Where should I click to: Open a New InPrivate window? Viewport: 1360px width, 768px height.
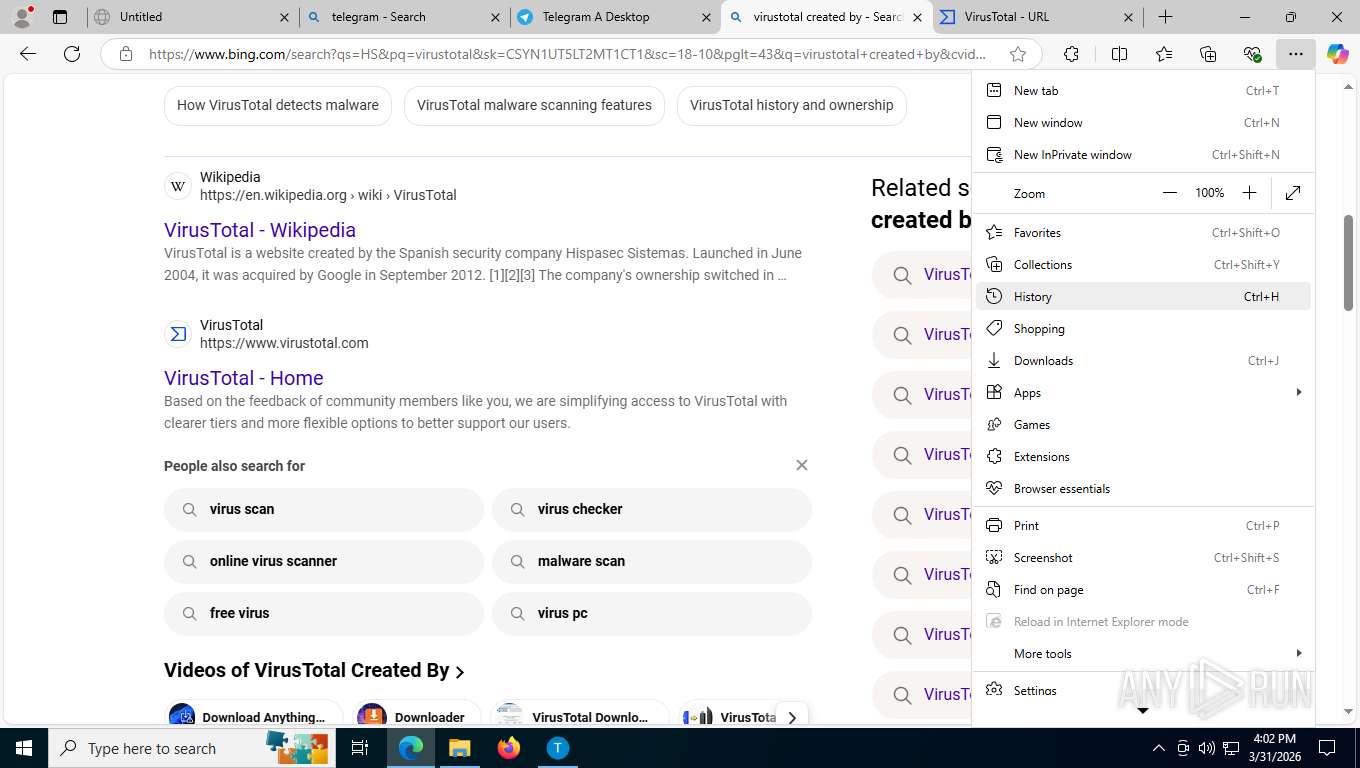coord(1143,155)
